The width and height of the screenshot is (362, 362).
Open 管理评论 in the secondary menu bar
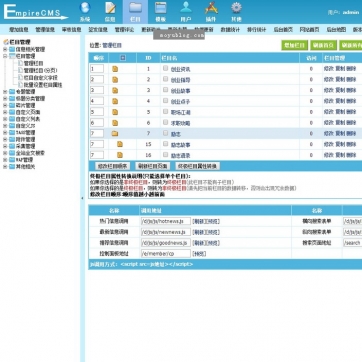(x=124, y=30)
